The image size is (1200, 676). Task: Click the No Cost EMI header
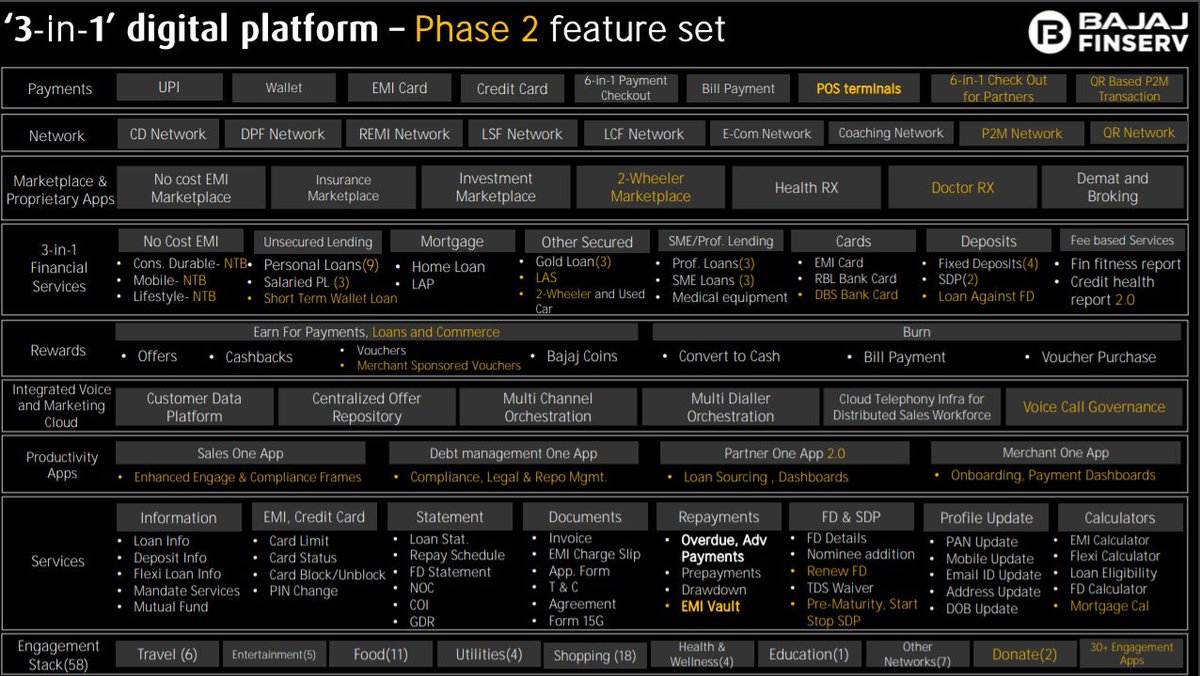click(x=181, y=240)
